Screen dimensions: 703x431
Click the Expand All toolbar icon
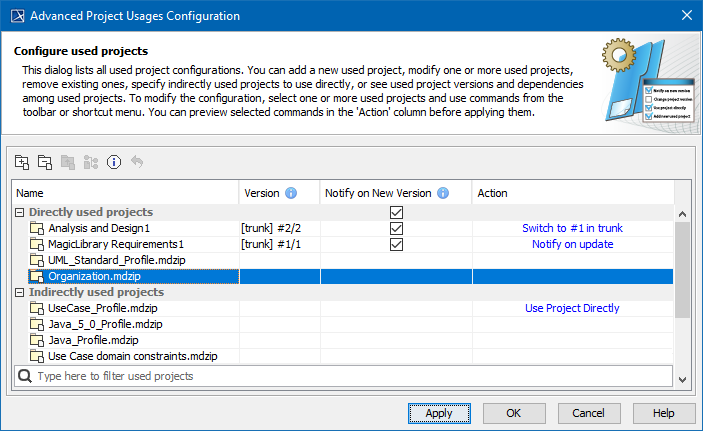(22, 161)
